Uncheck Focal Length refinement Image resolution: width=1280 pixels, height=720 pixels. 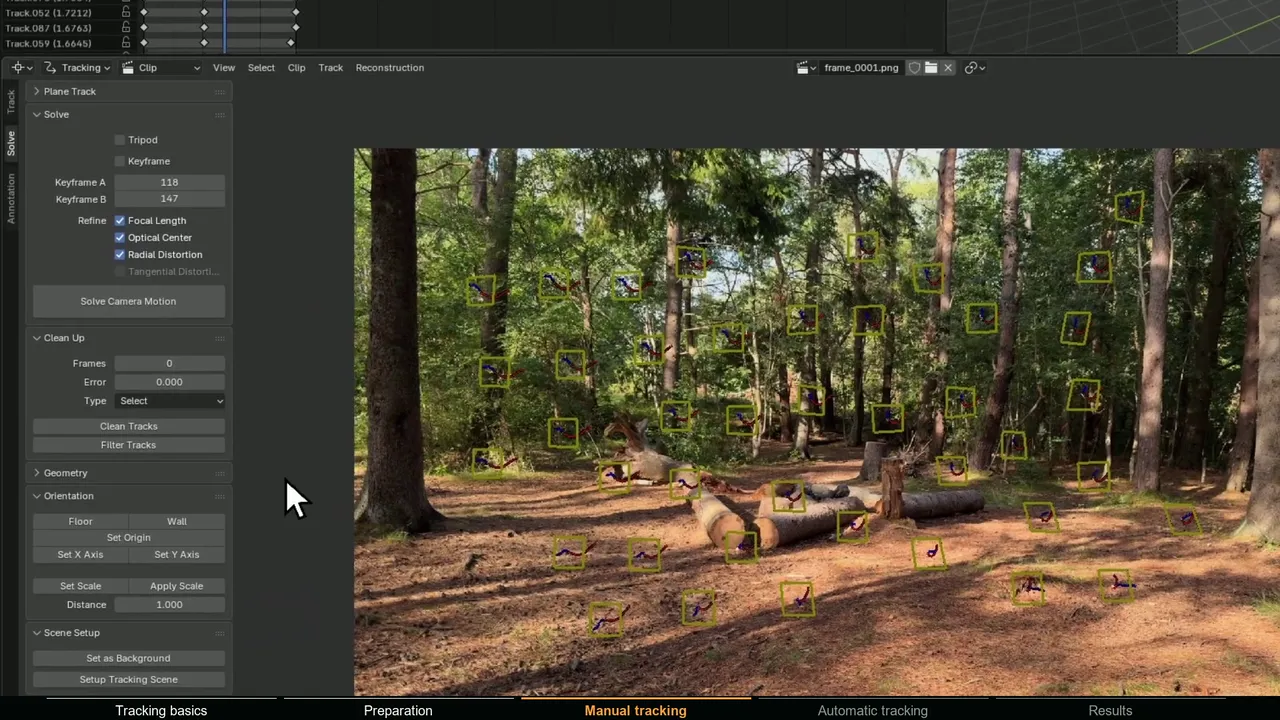120,221
